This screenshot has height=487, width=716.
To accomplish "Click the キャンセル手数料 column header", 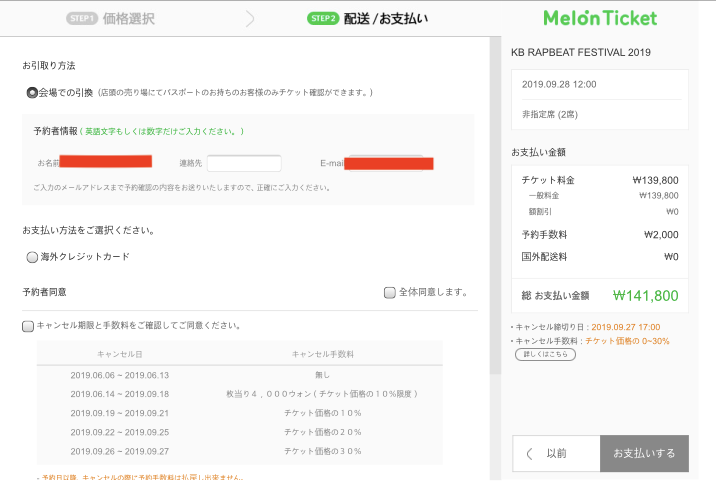I will (322, 354).
